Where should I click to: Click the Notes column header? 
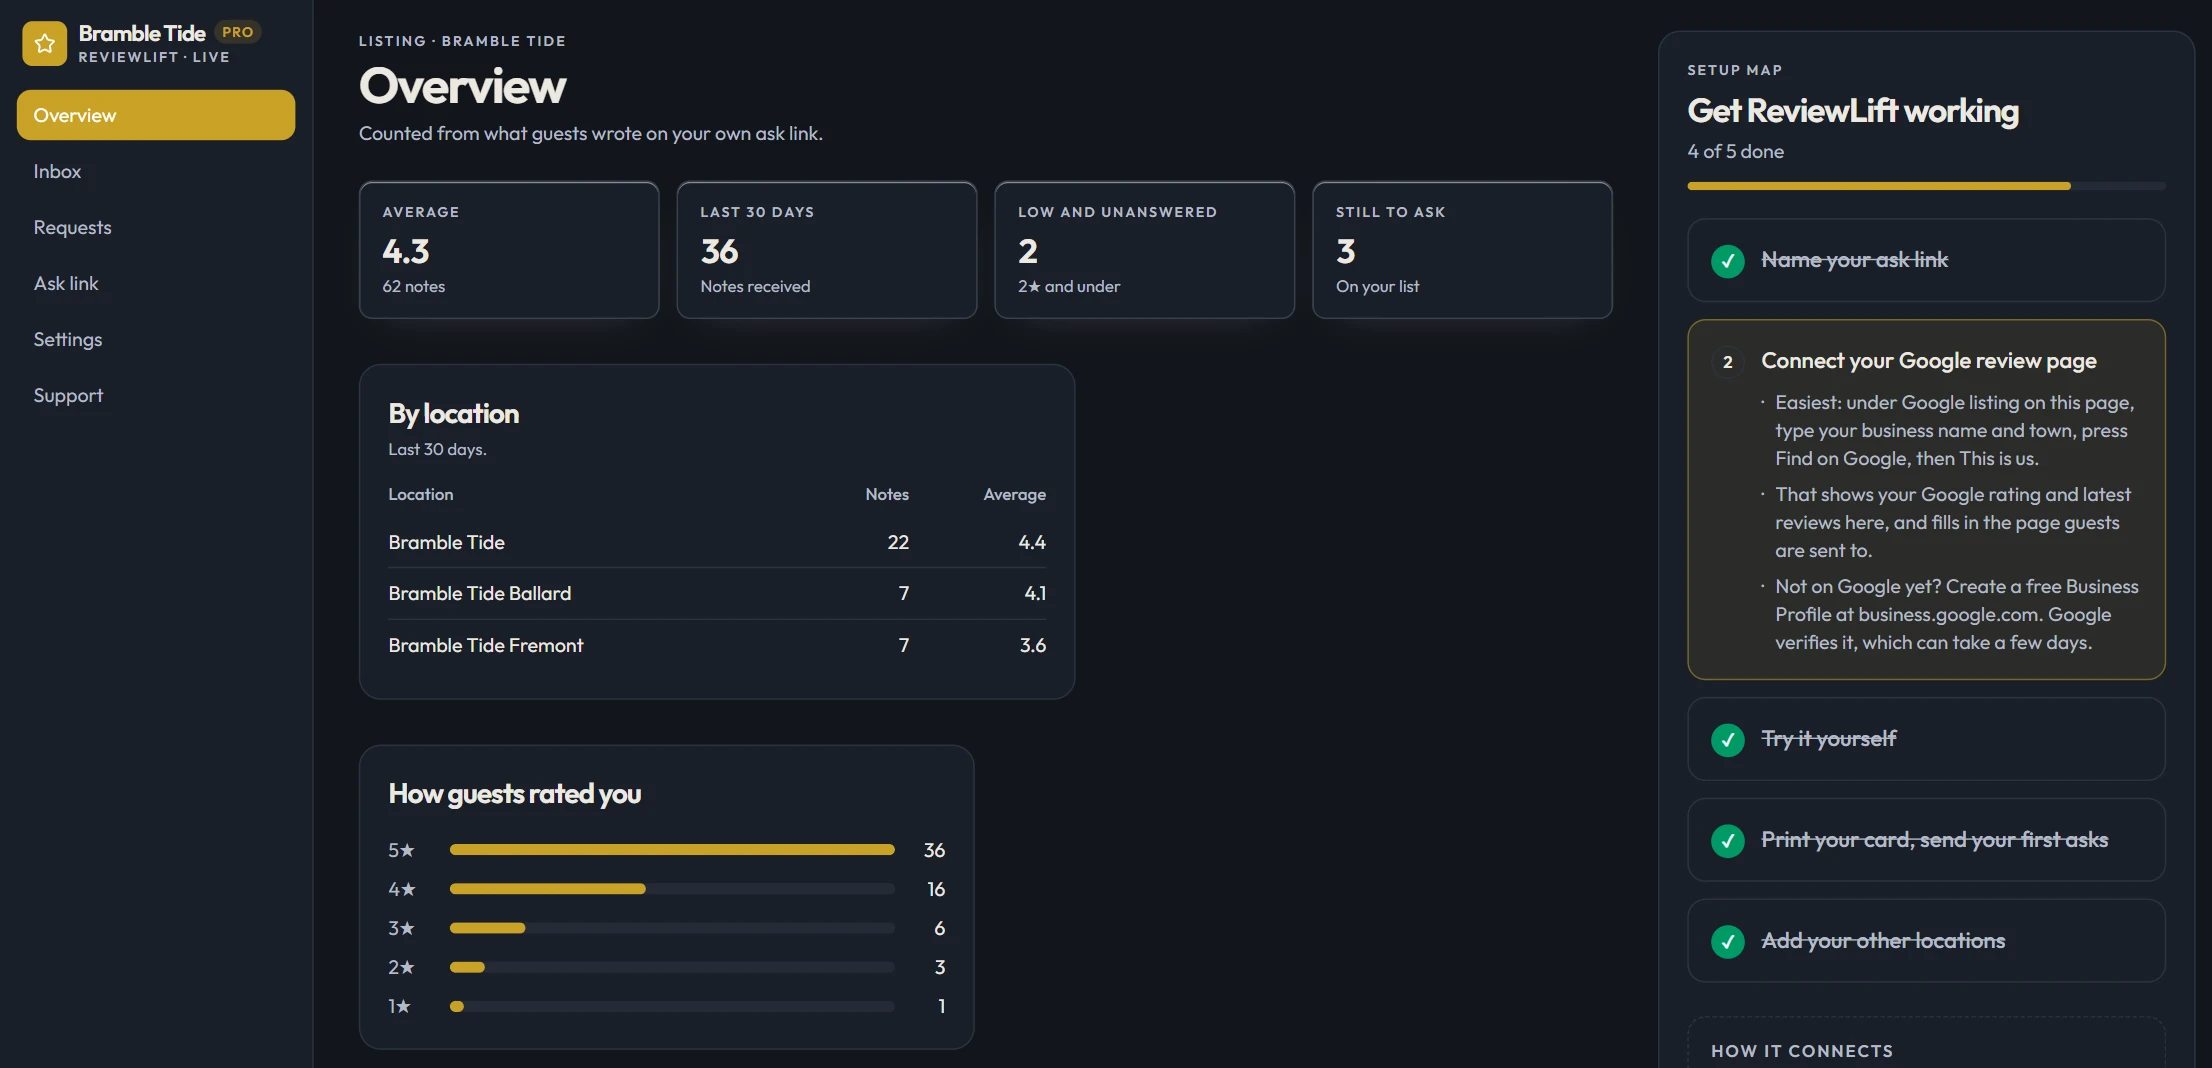pos(887,494)
